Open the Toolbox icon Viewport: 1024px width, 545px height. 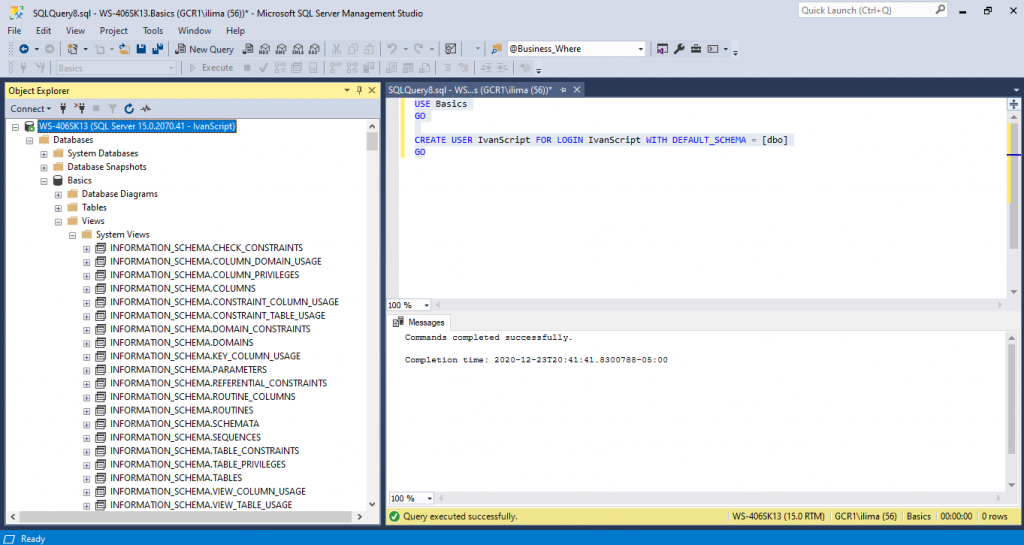(696, 49)
